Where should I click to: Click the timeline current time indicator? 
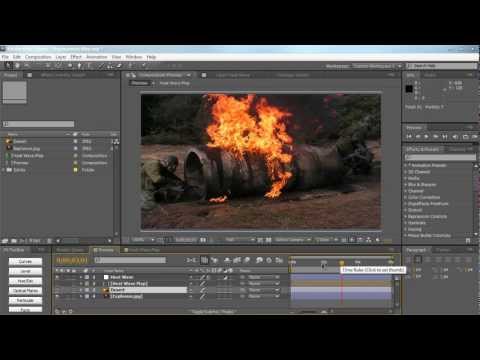pos(342,263)
